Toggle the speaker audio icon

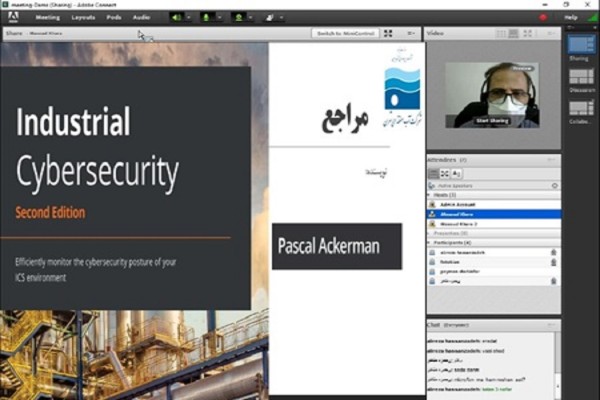pyautogui.click(x=176, y=17)
